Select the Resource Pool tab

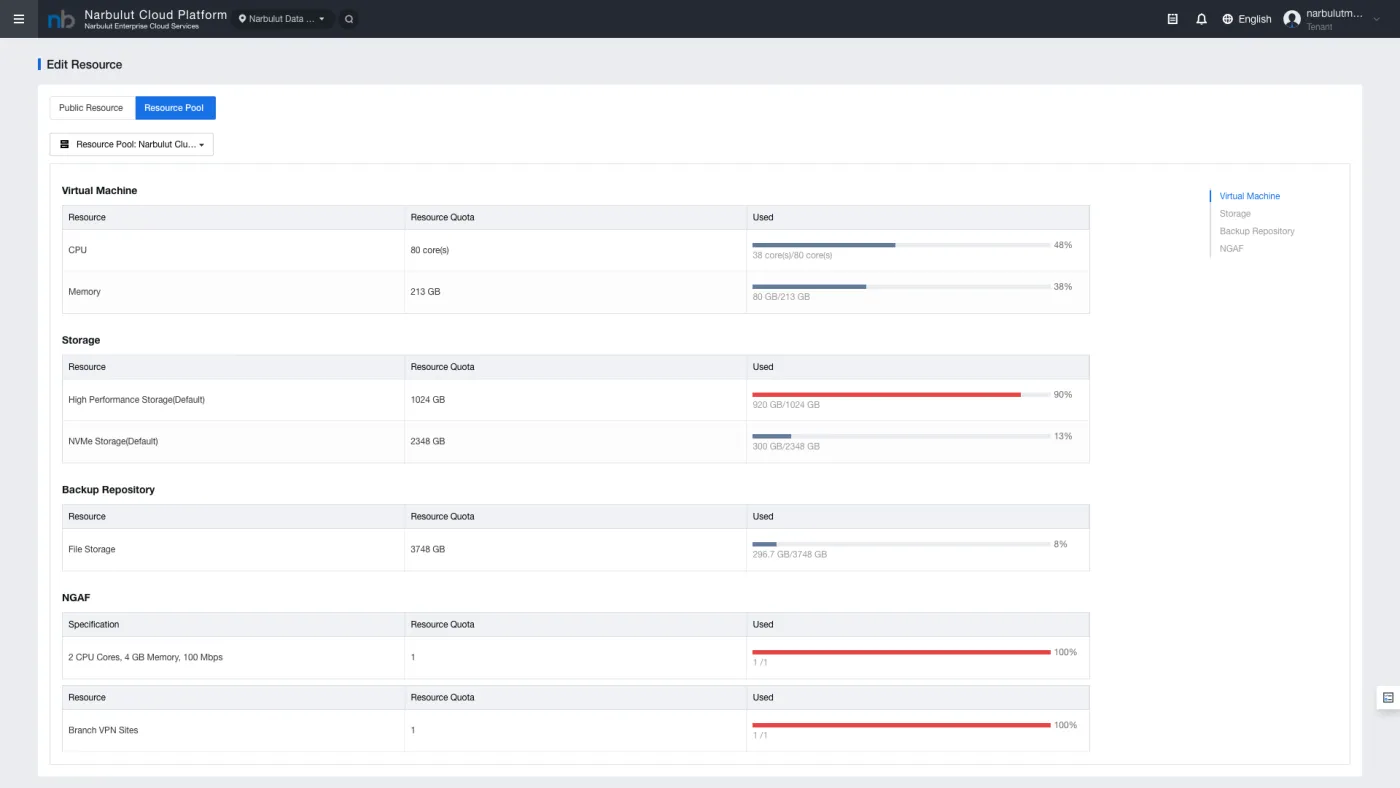[174, 108]
